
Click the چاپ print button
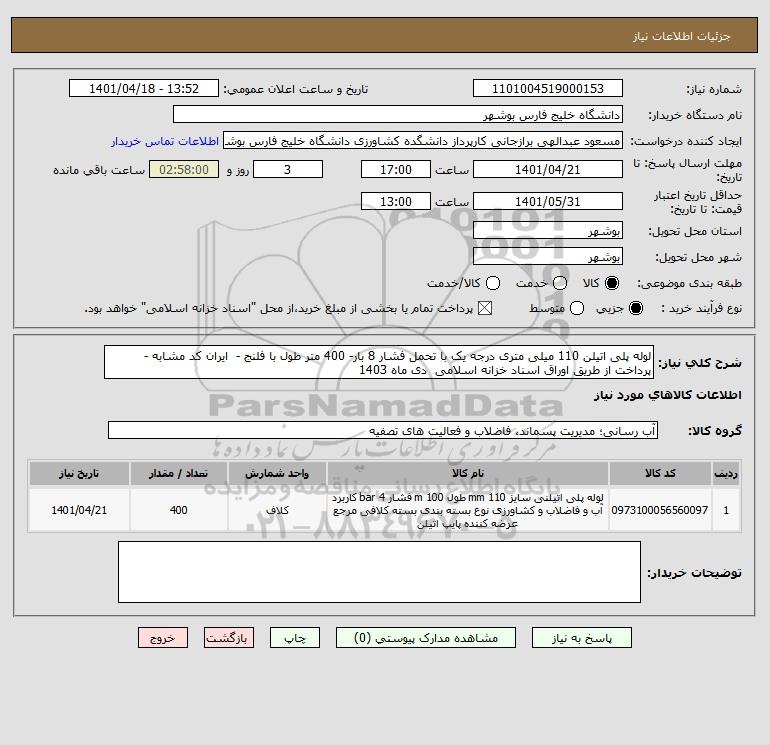coord(295,638)
